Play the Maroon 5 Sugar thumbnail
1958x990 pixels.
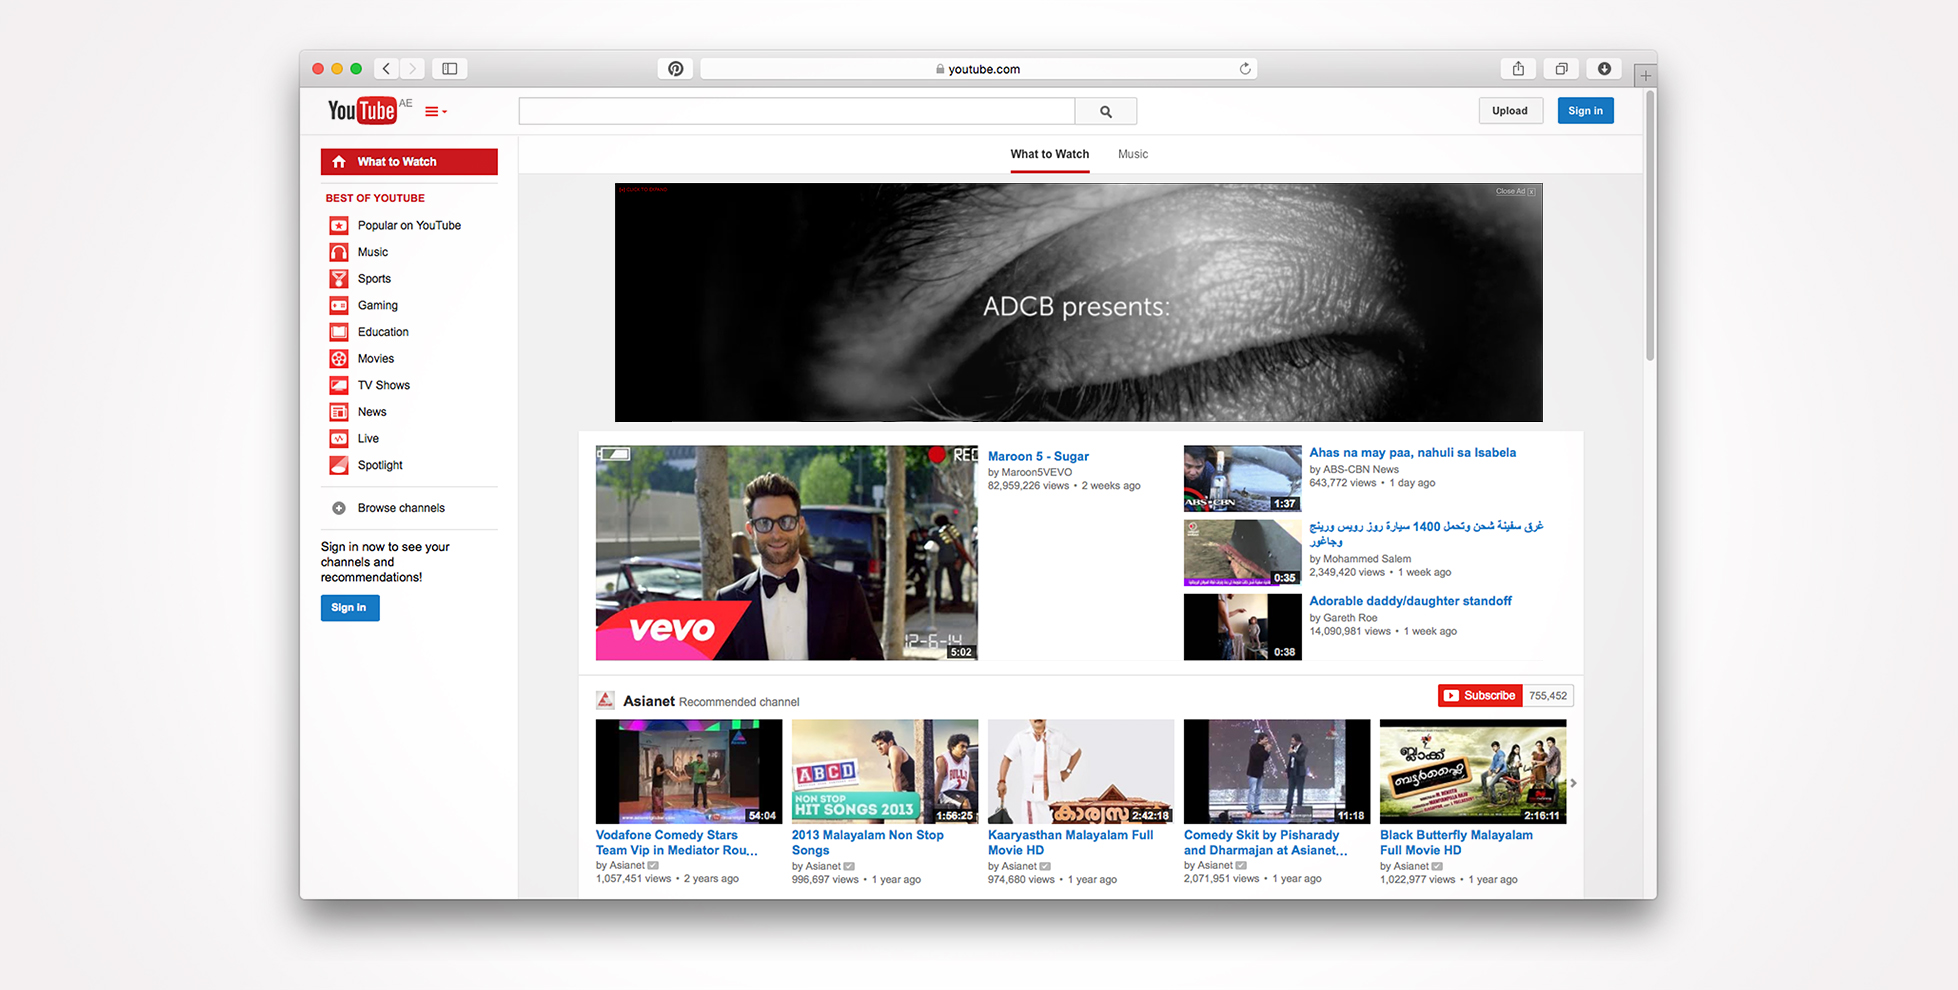click(787, 553)
